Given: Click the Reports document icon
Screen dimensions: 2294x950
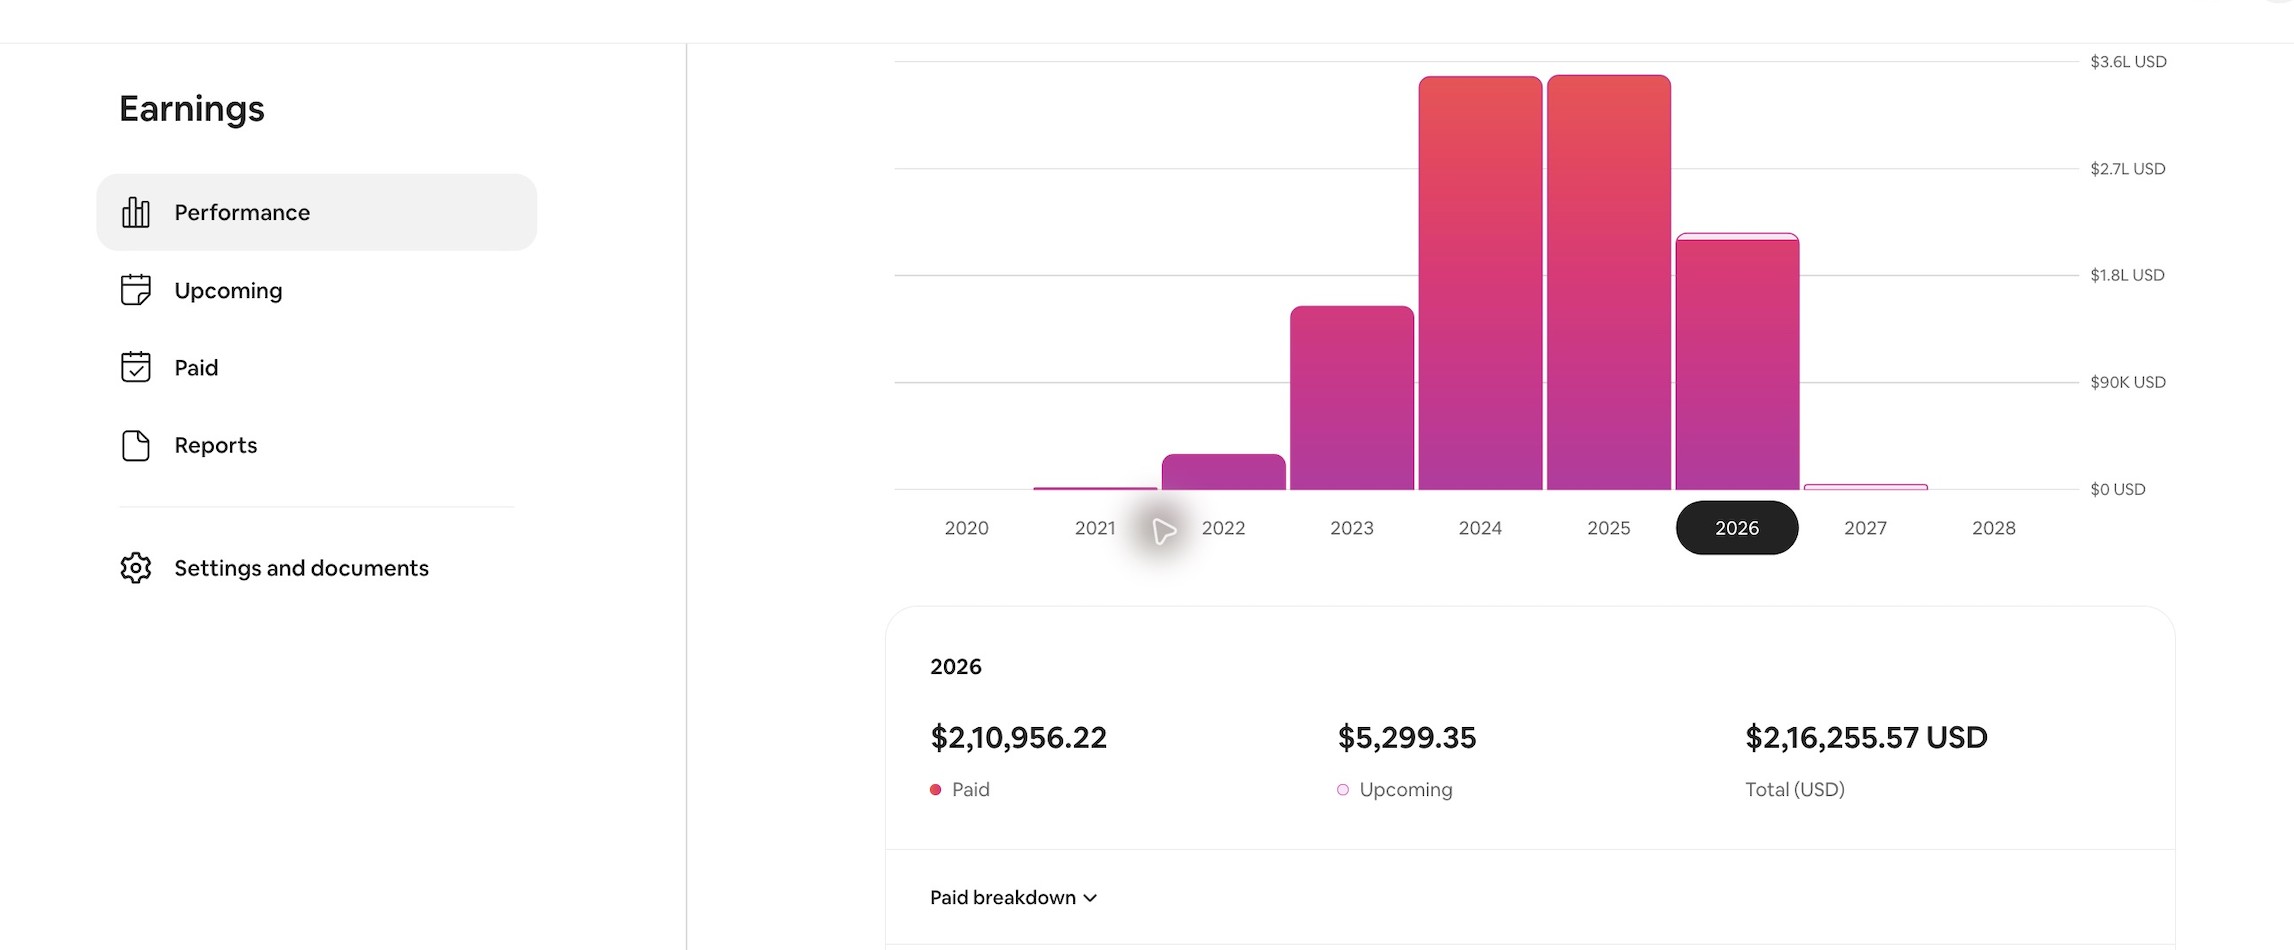Looking at the screenshot, I should tap(136, 445).
